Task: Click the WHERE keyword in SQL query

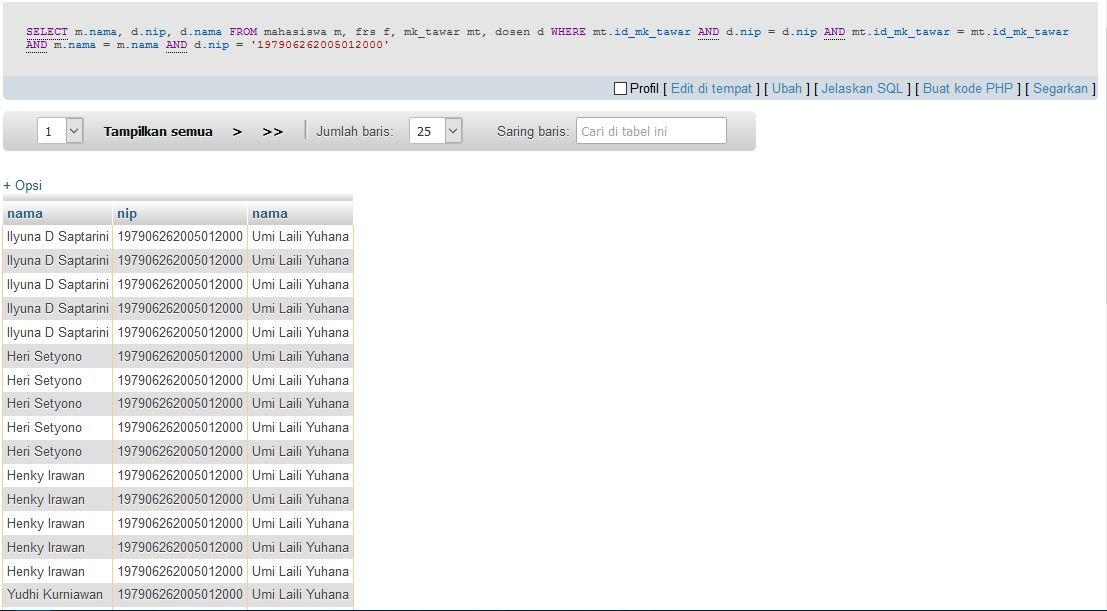Action: (568, 32)
